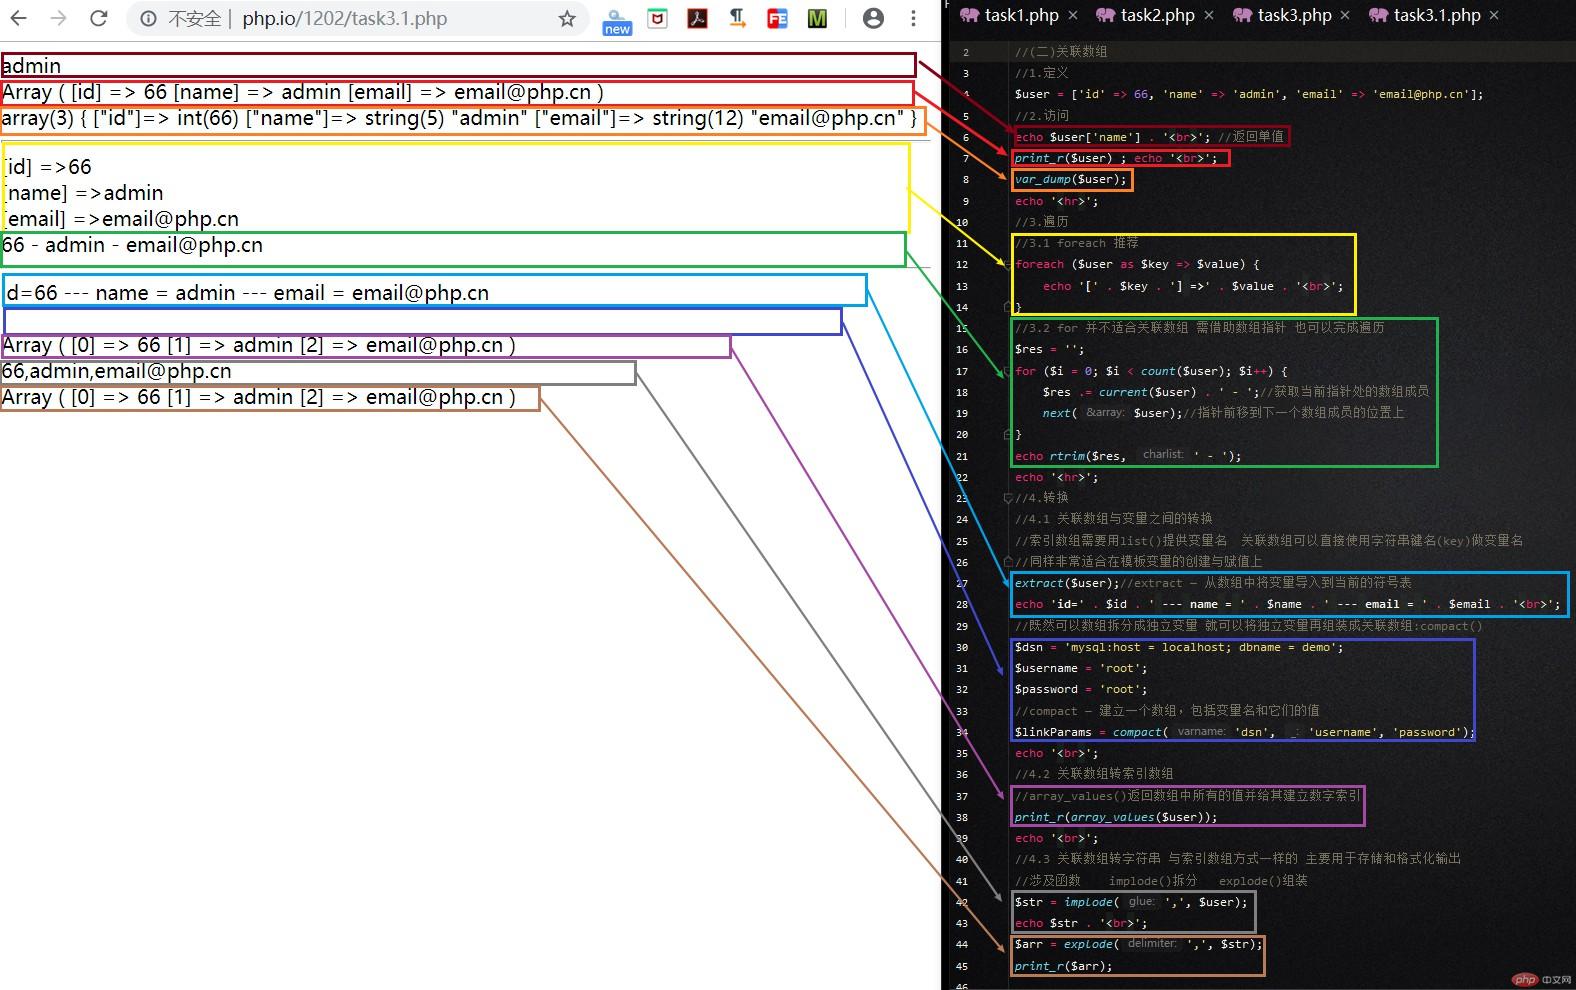Open the blue 'new' extension

(617, 20)
